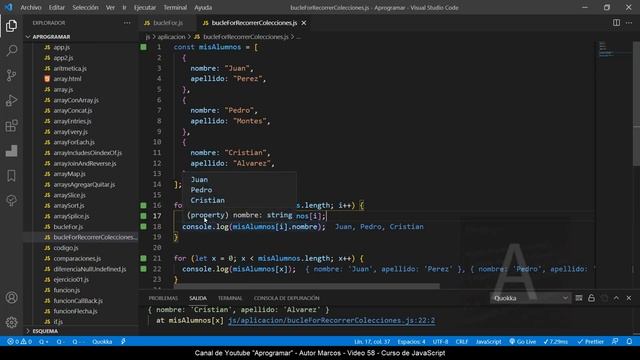This screenshot has width=640, height=360.
Task: Switch to the SALIDA panel tab
Action: tap(198, 298)
